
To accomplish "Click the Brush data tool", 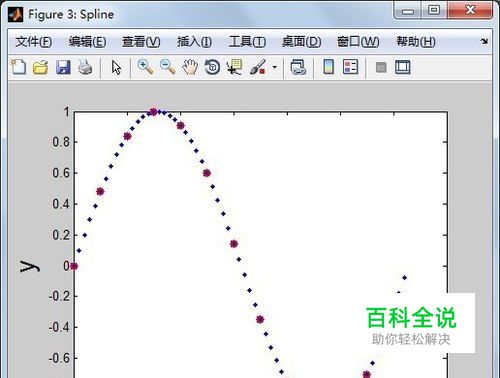I will pos(257,67).
